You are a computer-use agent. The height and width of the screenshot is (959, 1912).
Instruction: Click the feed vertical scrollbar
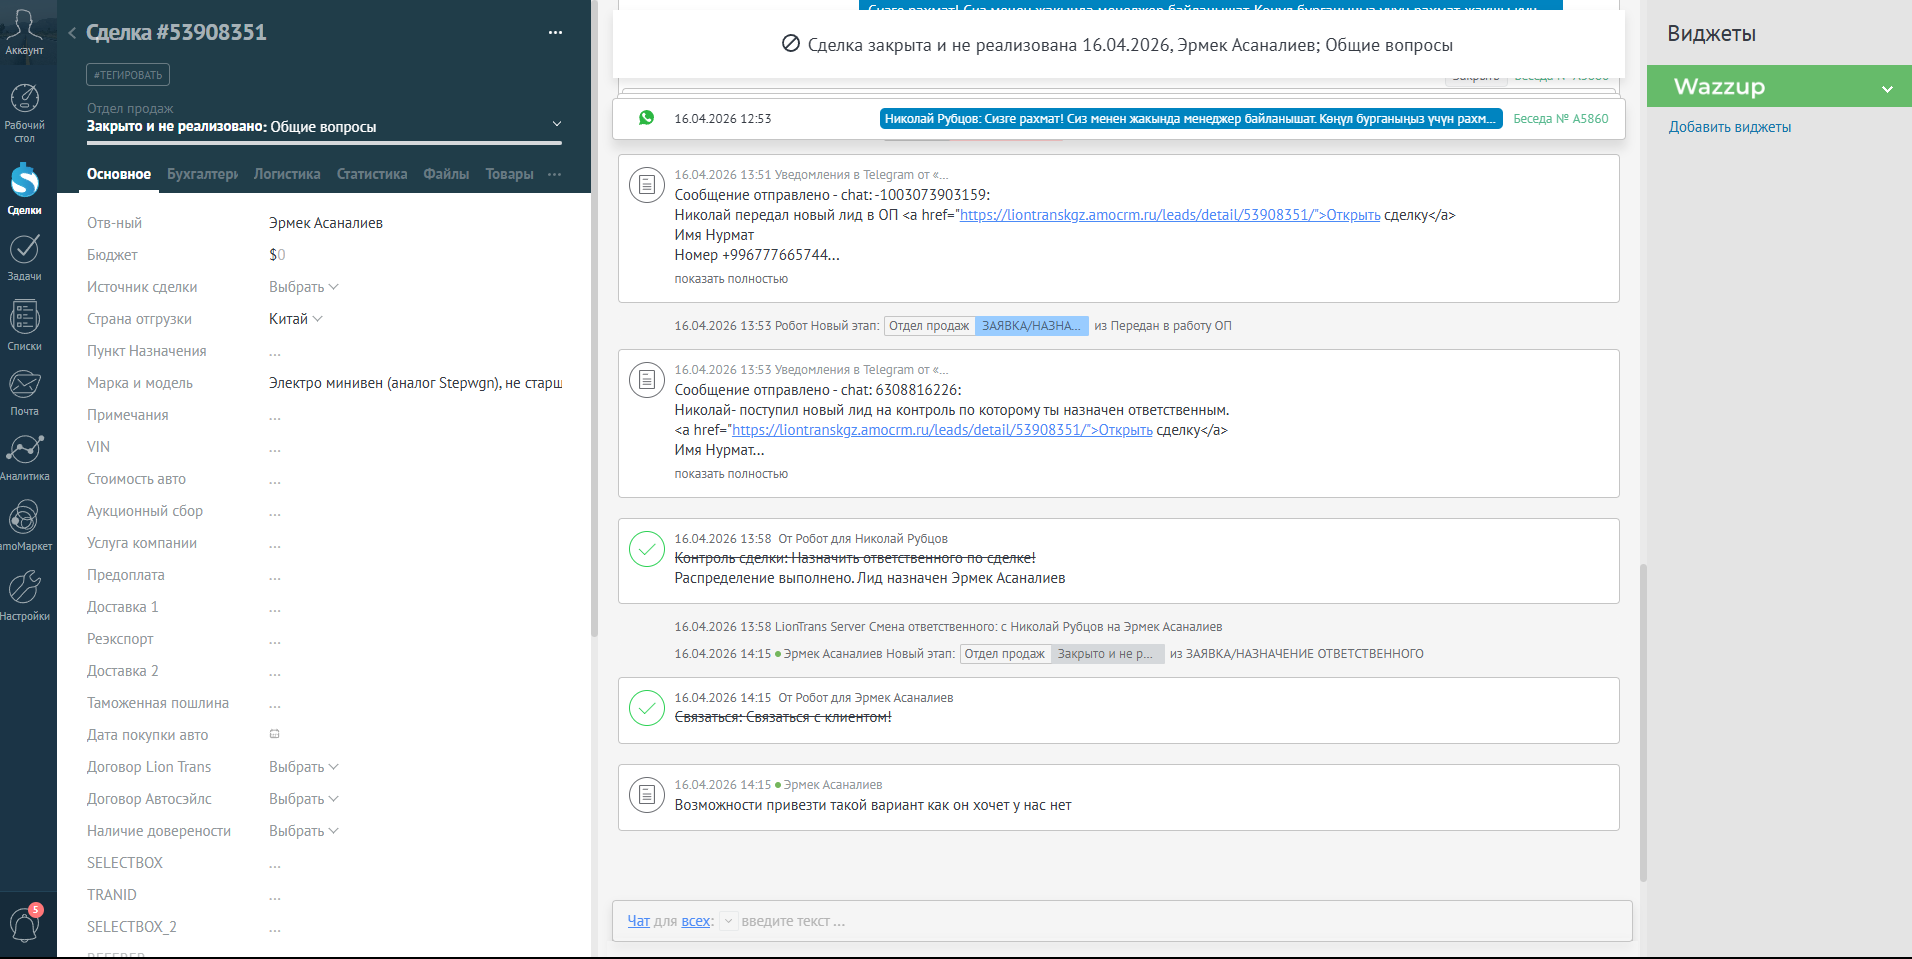(1643, 722)
